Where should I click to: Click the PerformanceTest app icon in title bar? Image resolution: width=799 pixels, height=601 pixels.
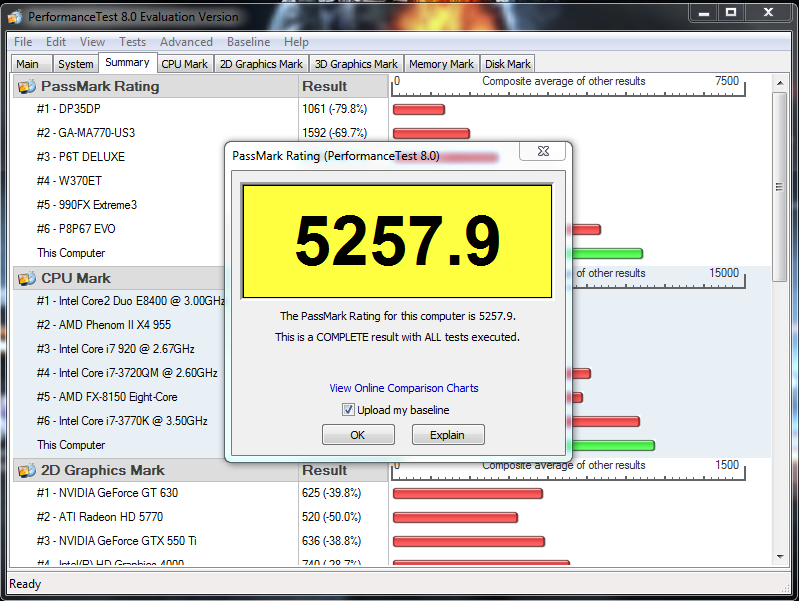pos(14,16)
